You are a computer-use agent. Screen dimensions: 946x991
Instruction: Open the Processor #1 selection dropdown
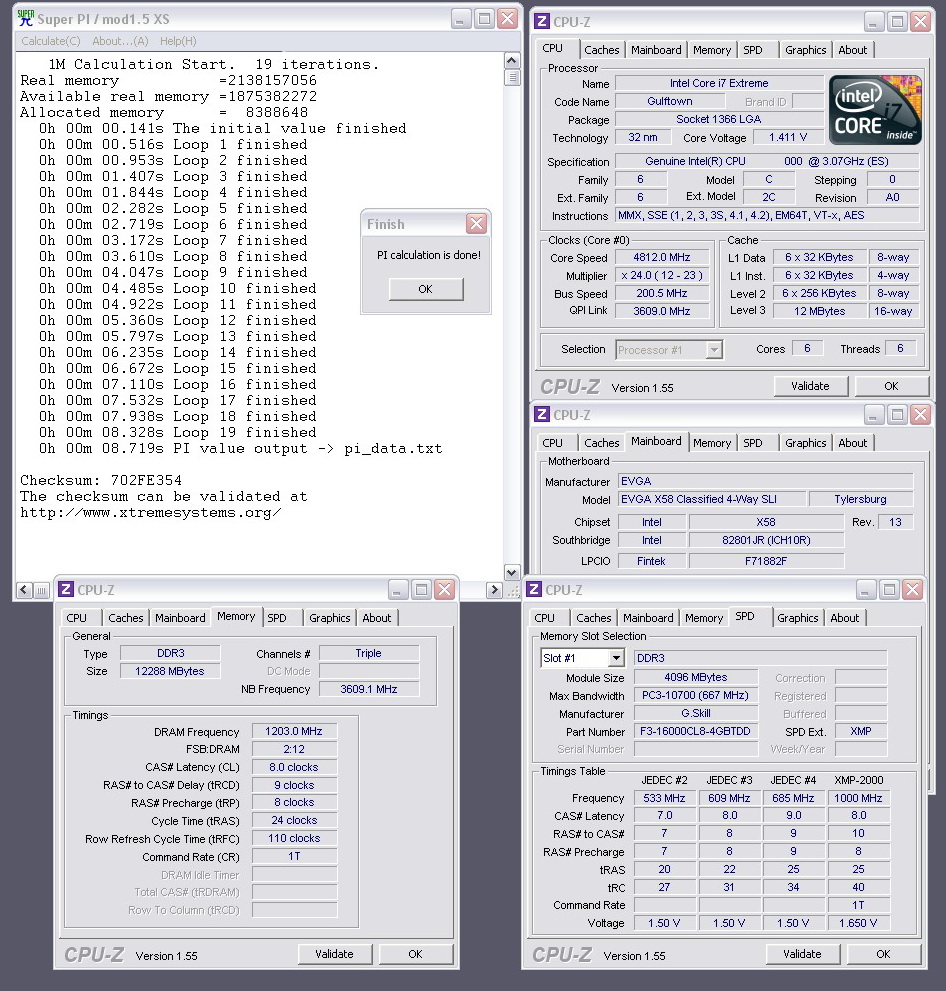pyautogui.click(x=714, y=350)
